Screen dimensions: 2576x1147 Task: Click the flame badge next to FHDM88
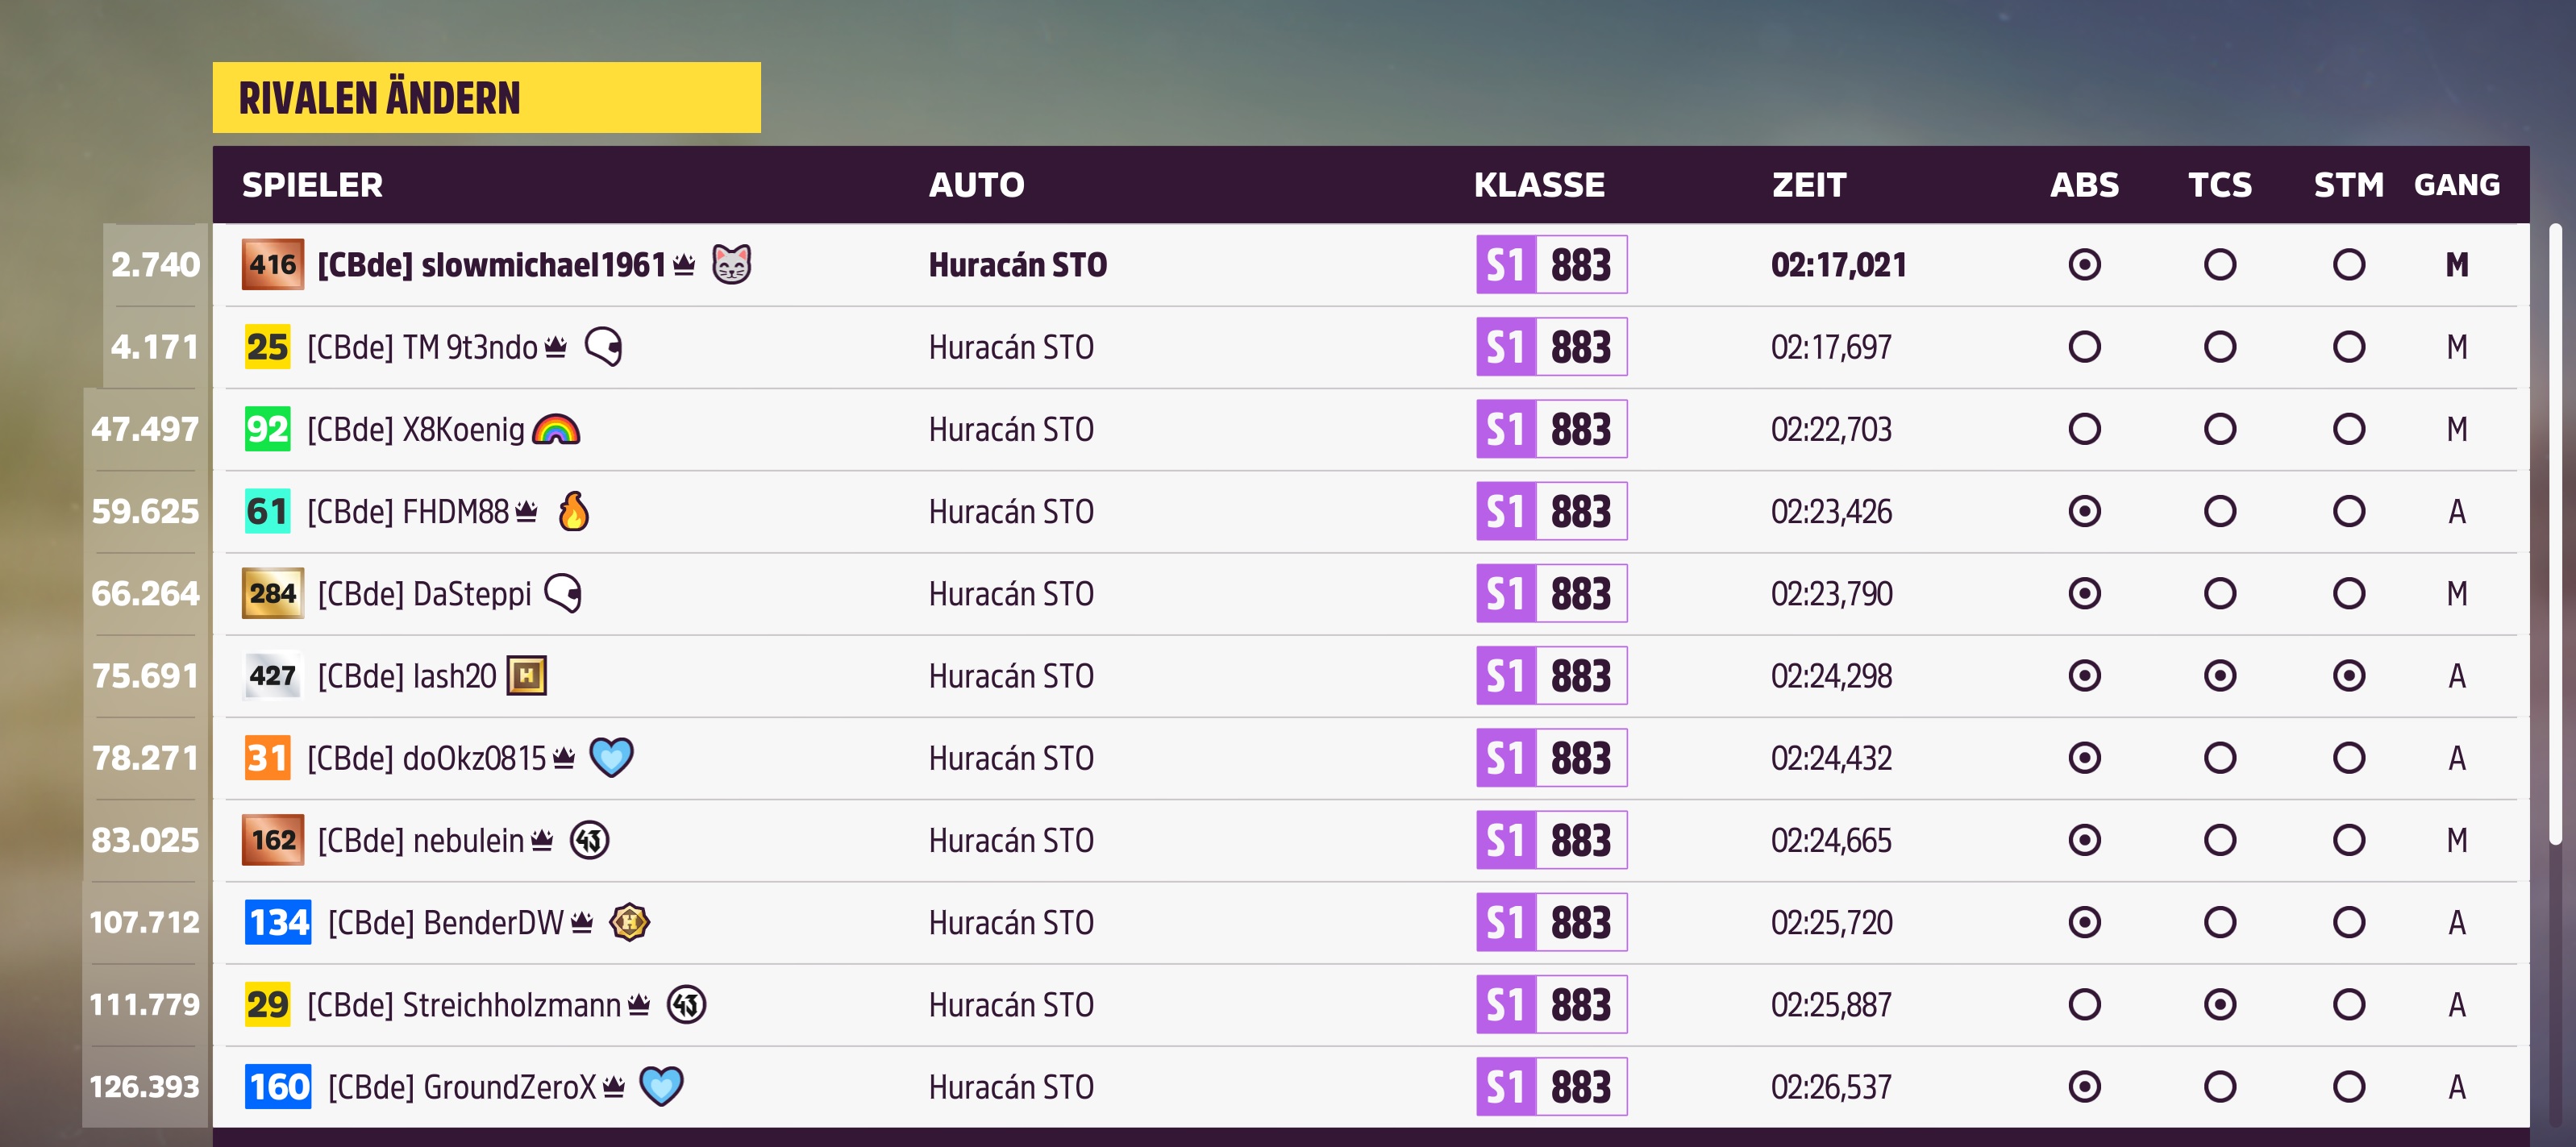(x=573, y=511)
